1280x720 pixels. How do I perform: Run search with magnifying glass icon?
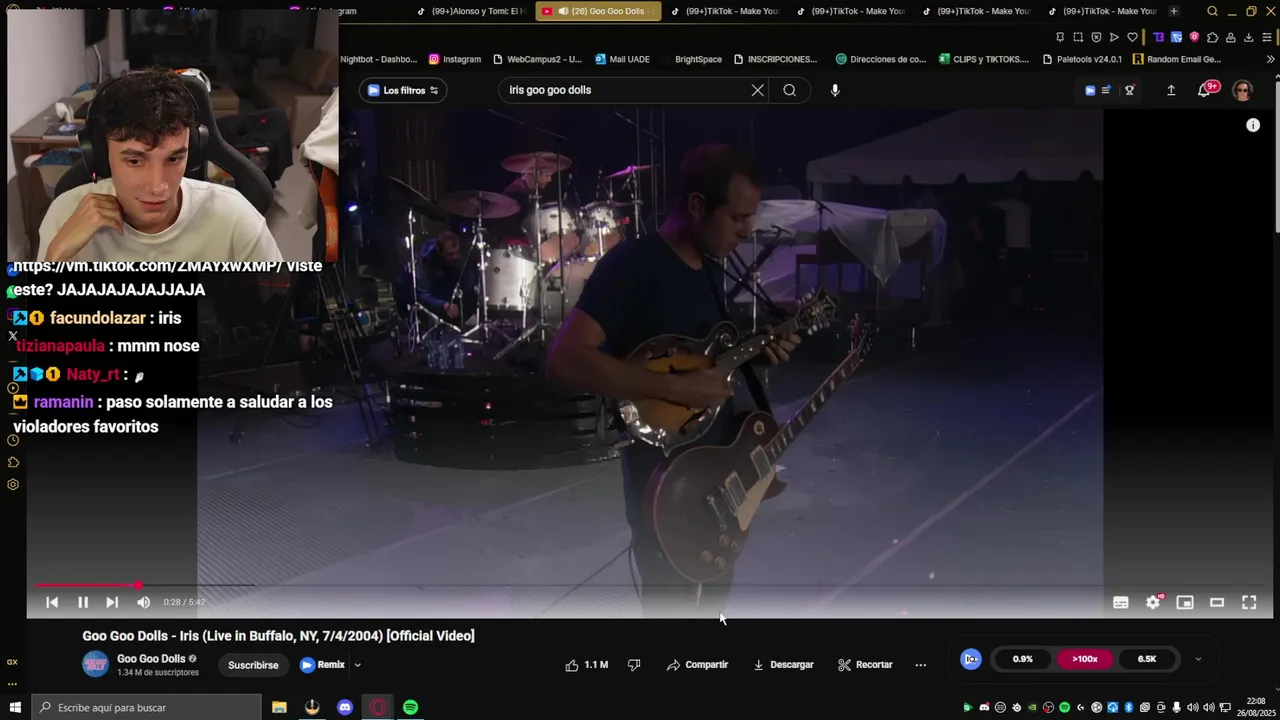pyautogui.click(x=790, y=90)
